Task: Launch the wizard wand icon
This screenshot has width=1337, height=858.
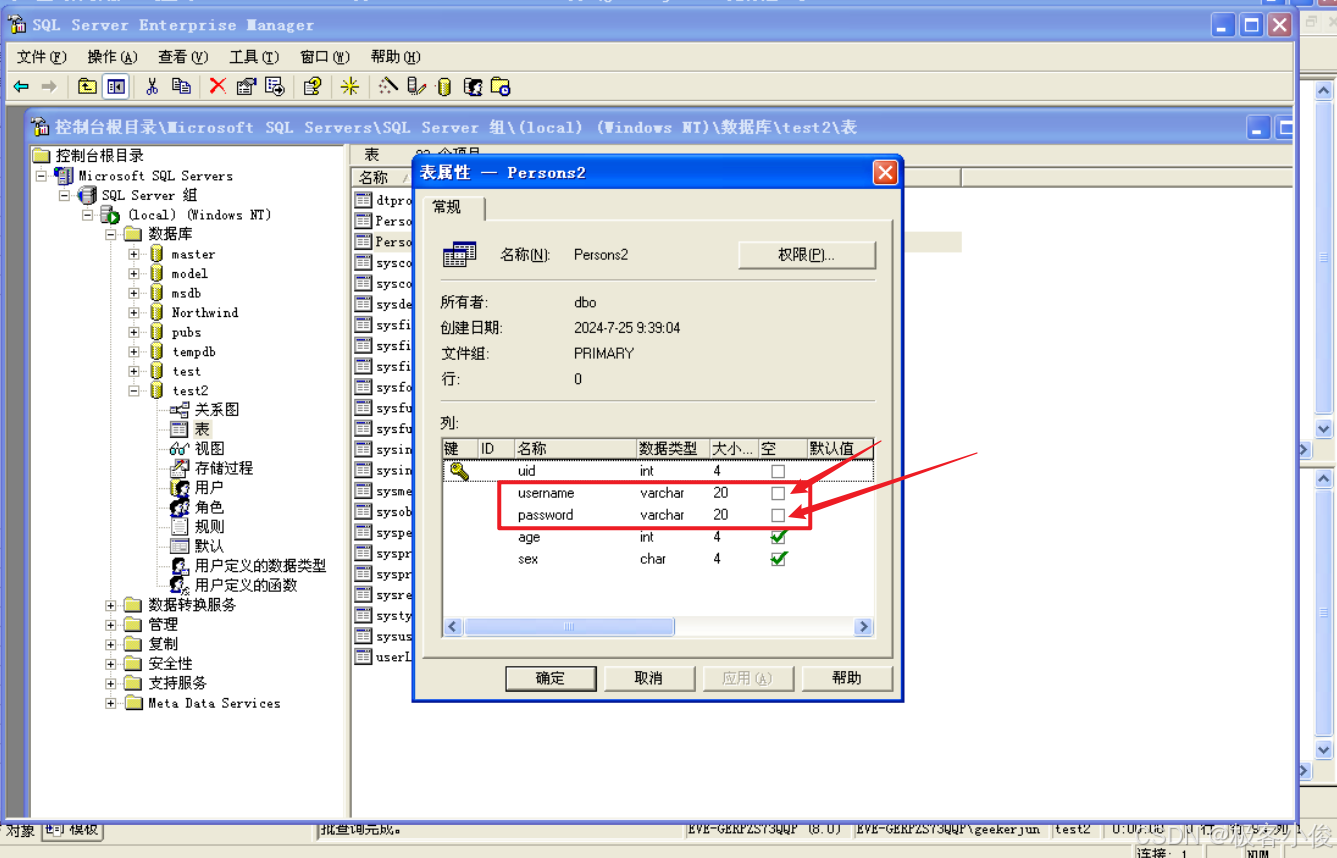Action: [x=387, y=87]
